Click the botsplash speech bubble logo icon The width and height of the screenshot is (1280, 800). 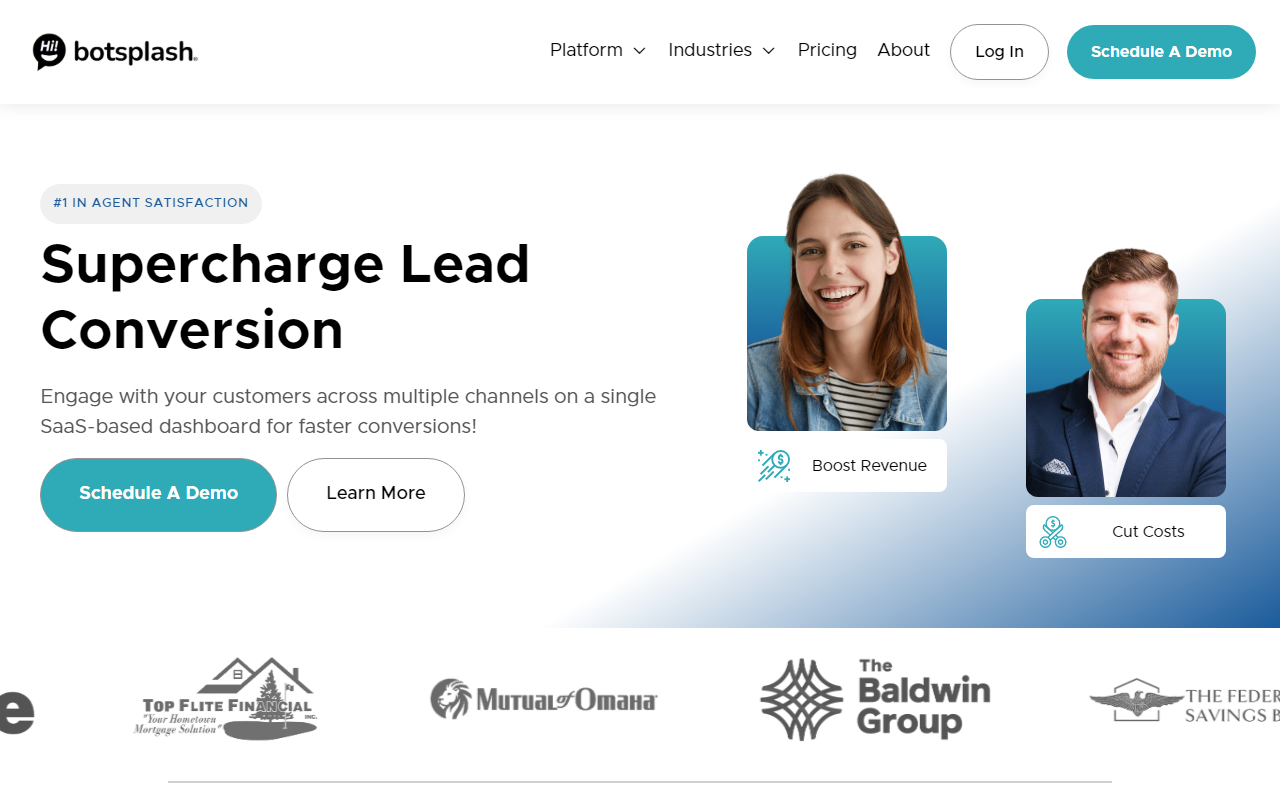(x=49, y=51)
